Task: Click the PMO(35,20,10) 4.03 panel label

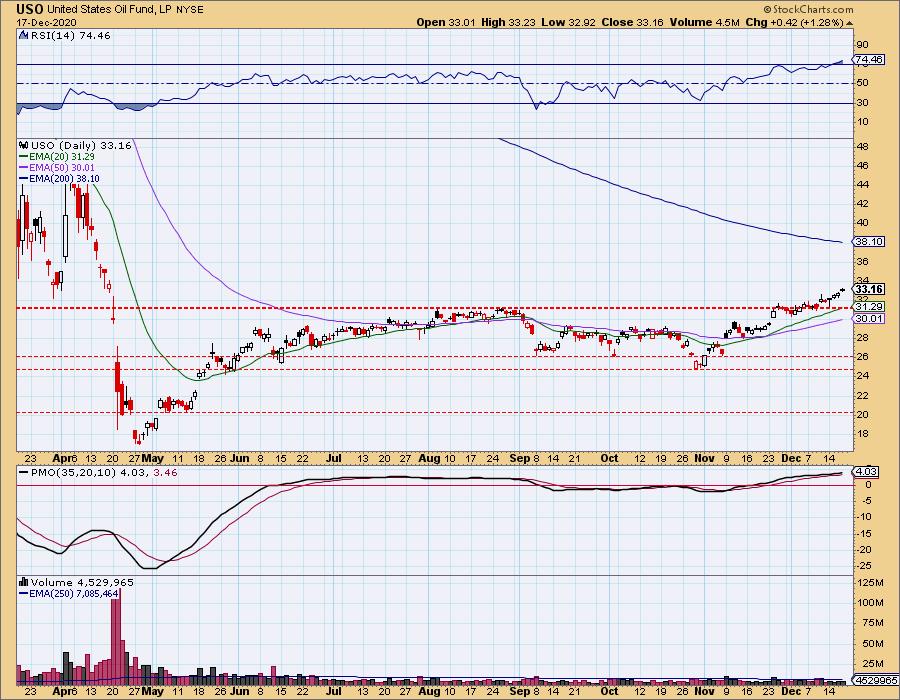Action: [91, 472]
